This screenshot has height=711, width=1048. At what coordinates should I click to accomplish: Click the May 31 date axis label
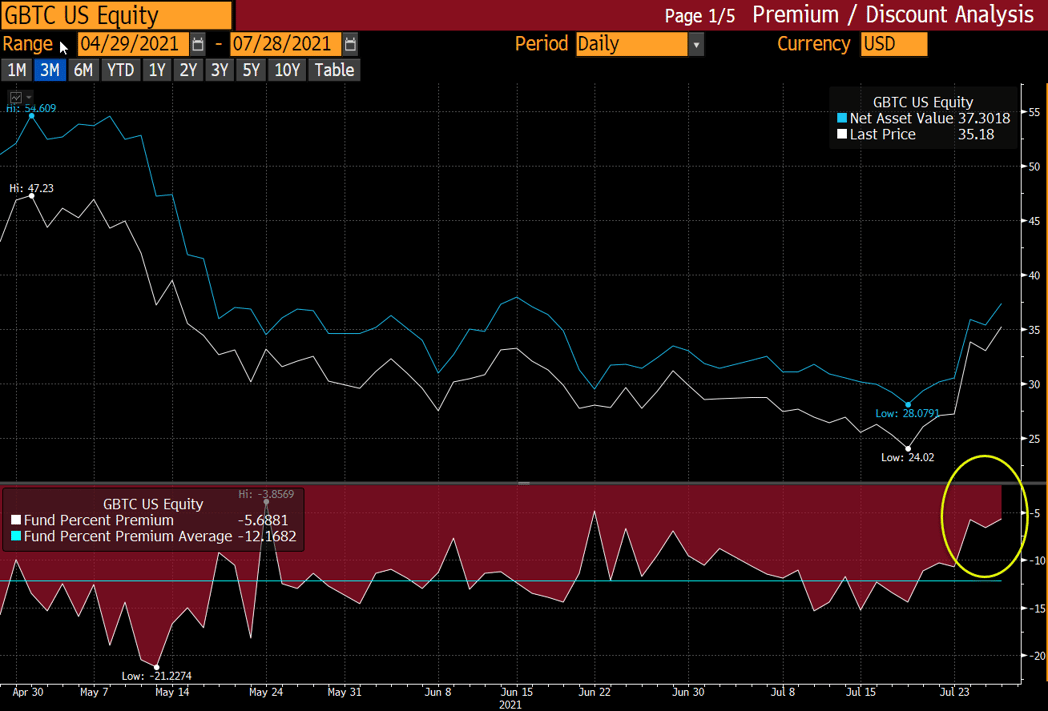coord(345,692)
